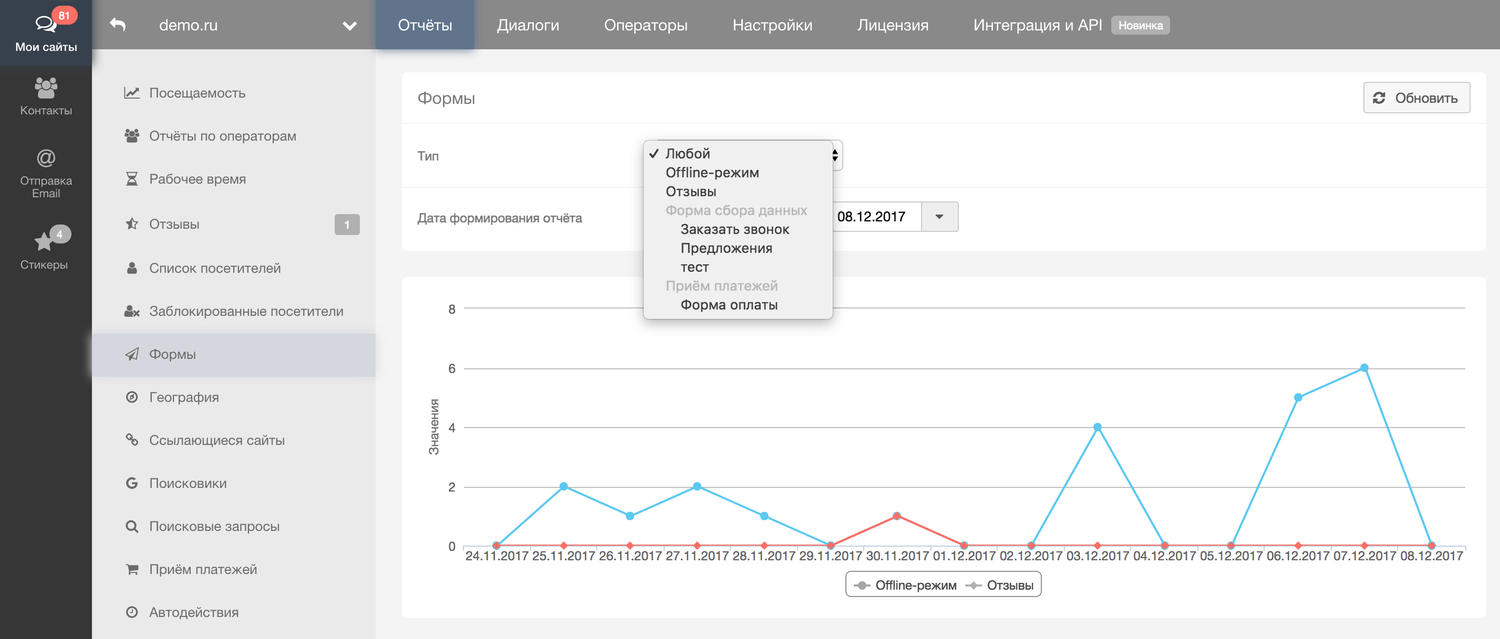Select Offline-режим in the type dropdown

(738, 173)
